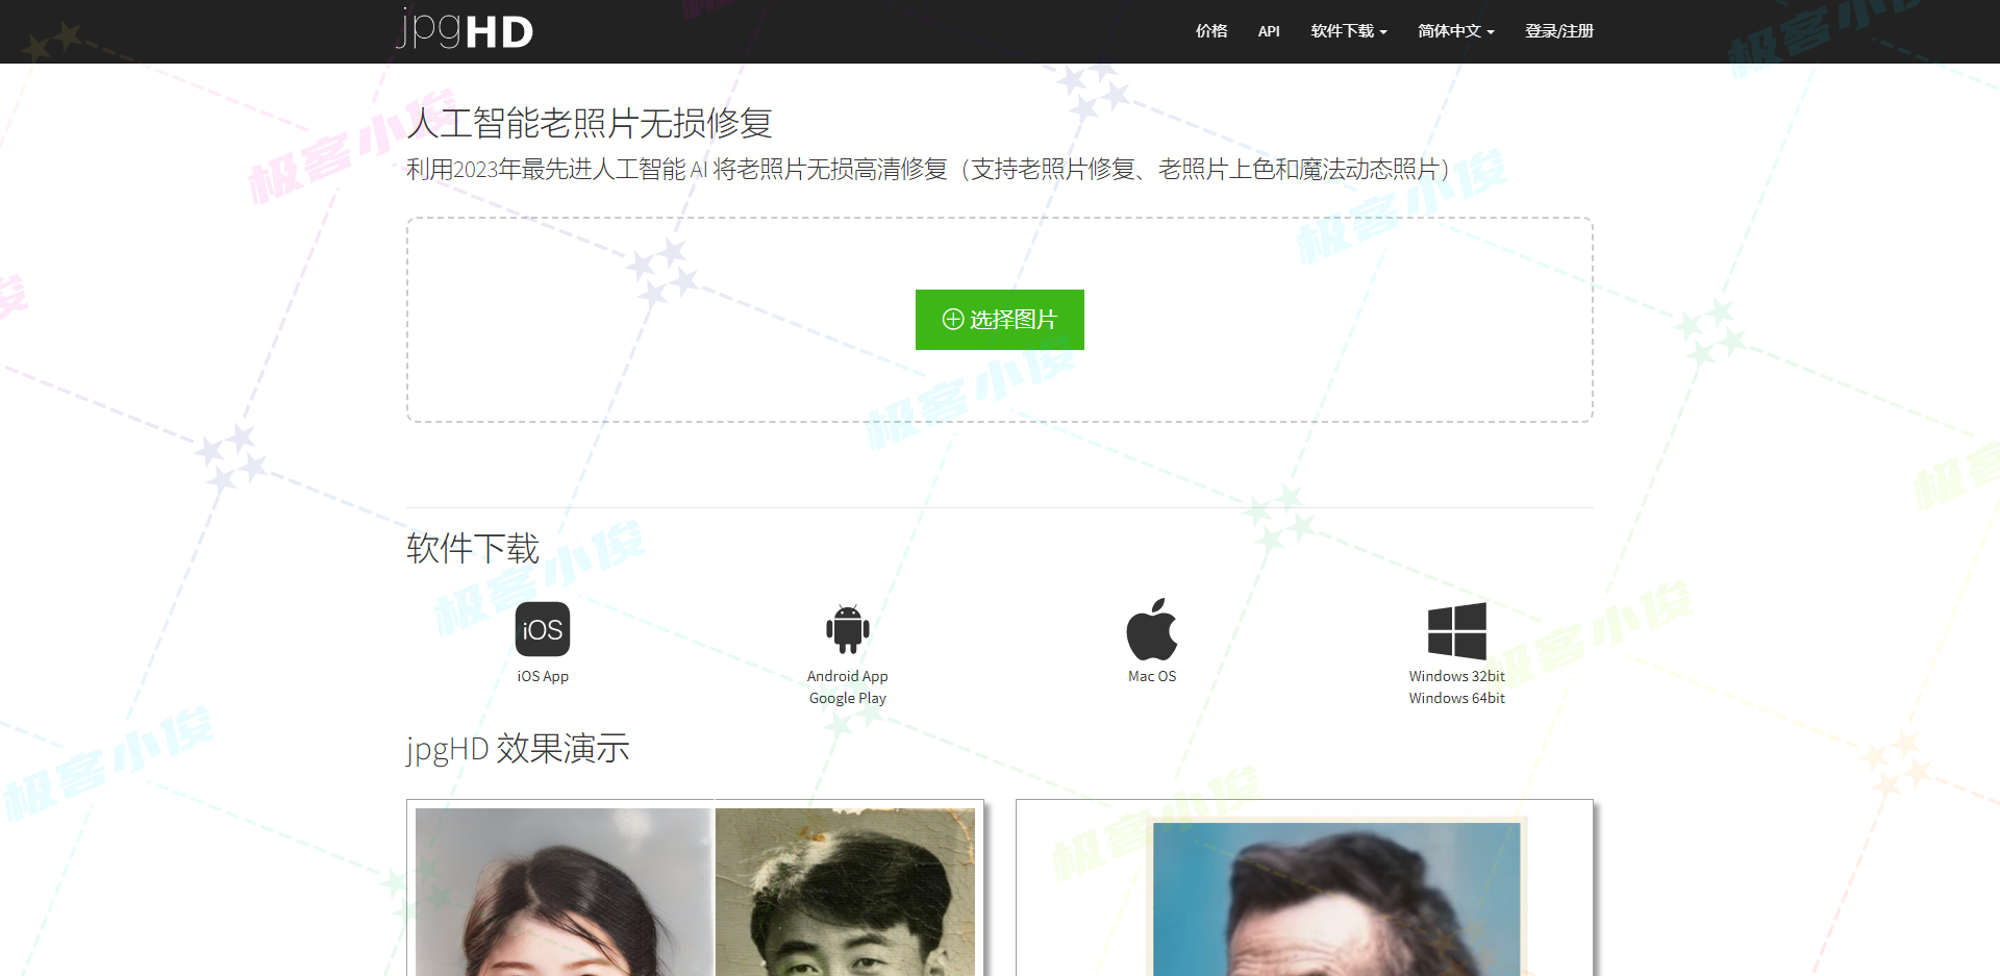This screenshot has height=976, width=2000.
Task: Open the restored woman portrait demo thumbnail
Action: tap(564, 892)
